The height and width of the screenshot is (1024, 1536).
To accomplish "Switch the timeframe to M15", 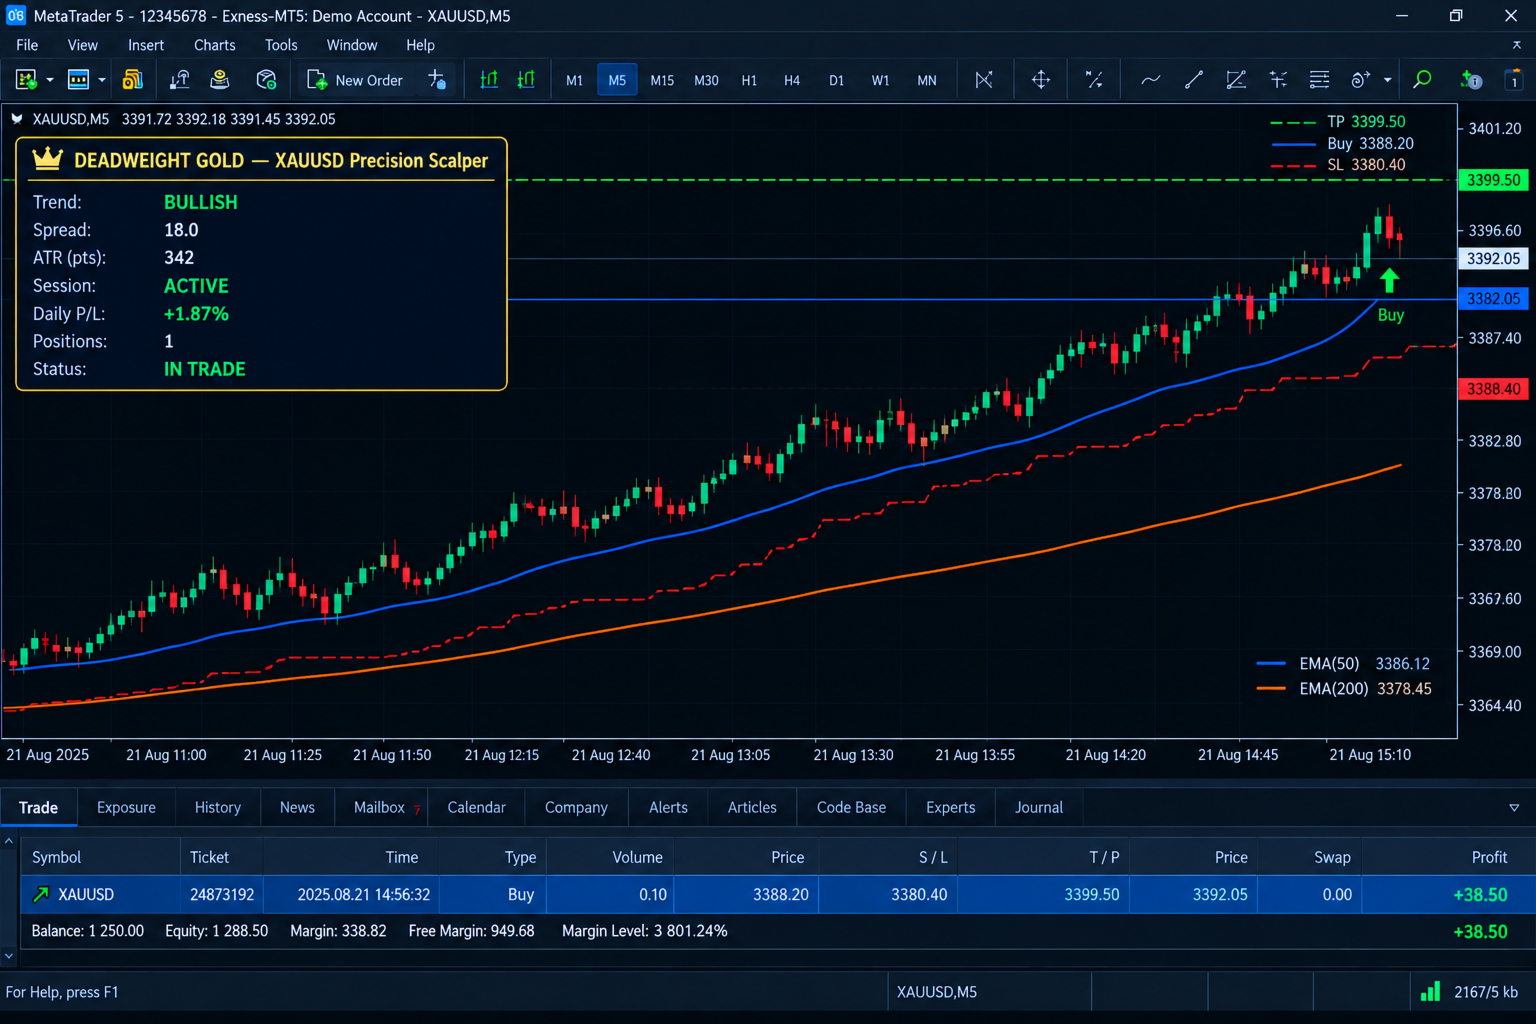I will (662, 80).
